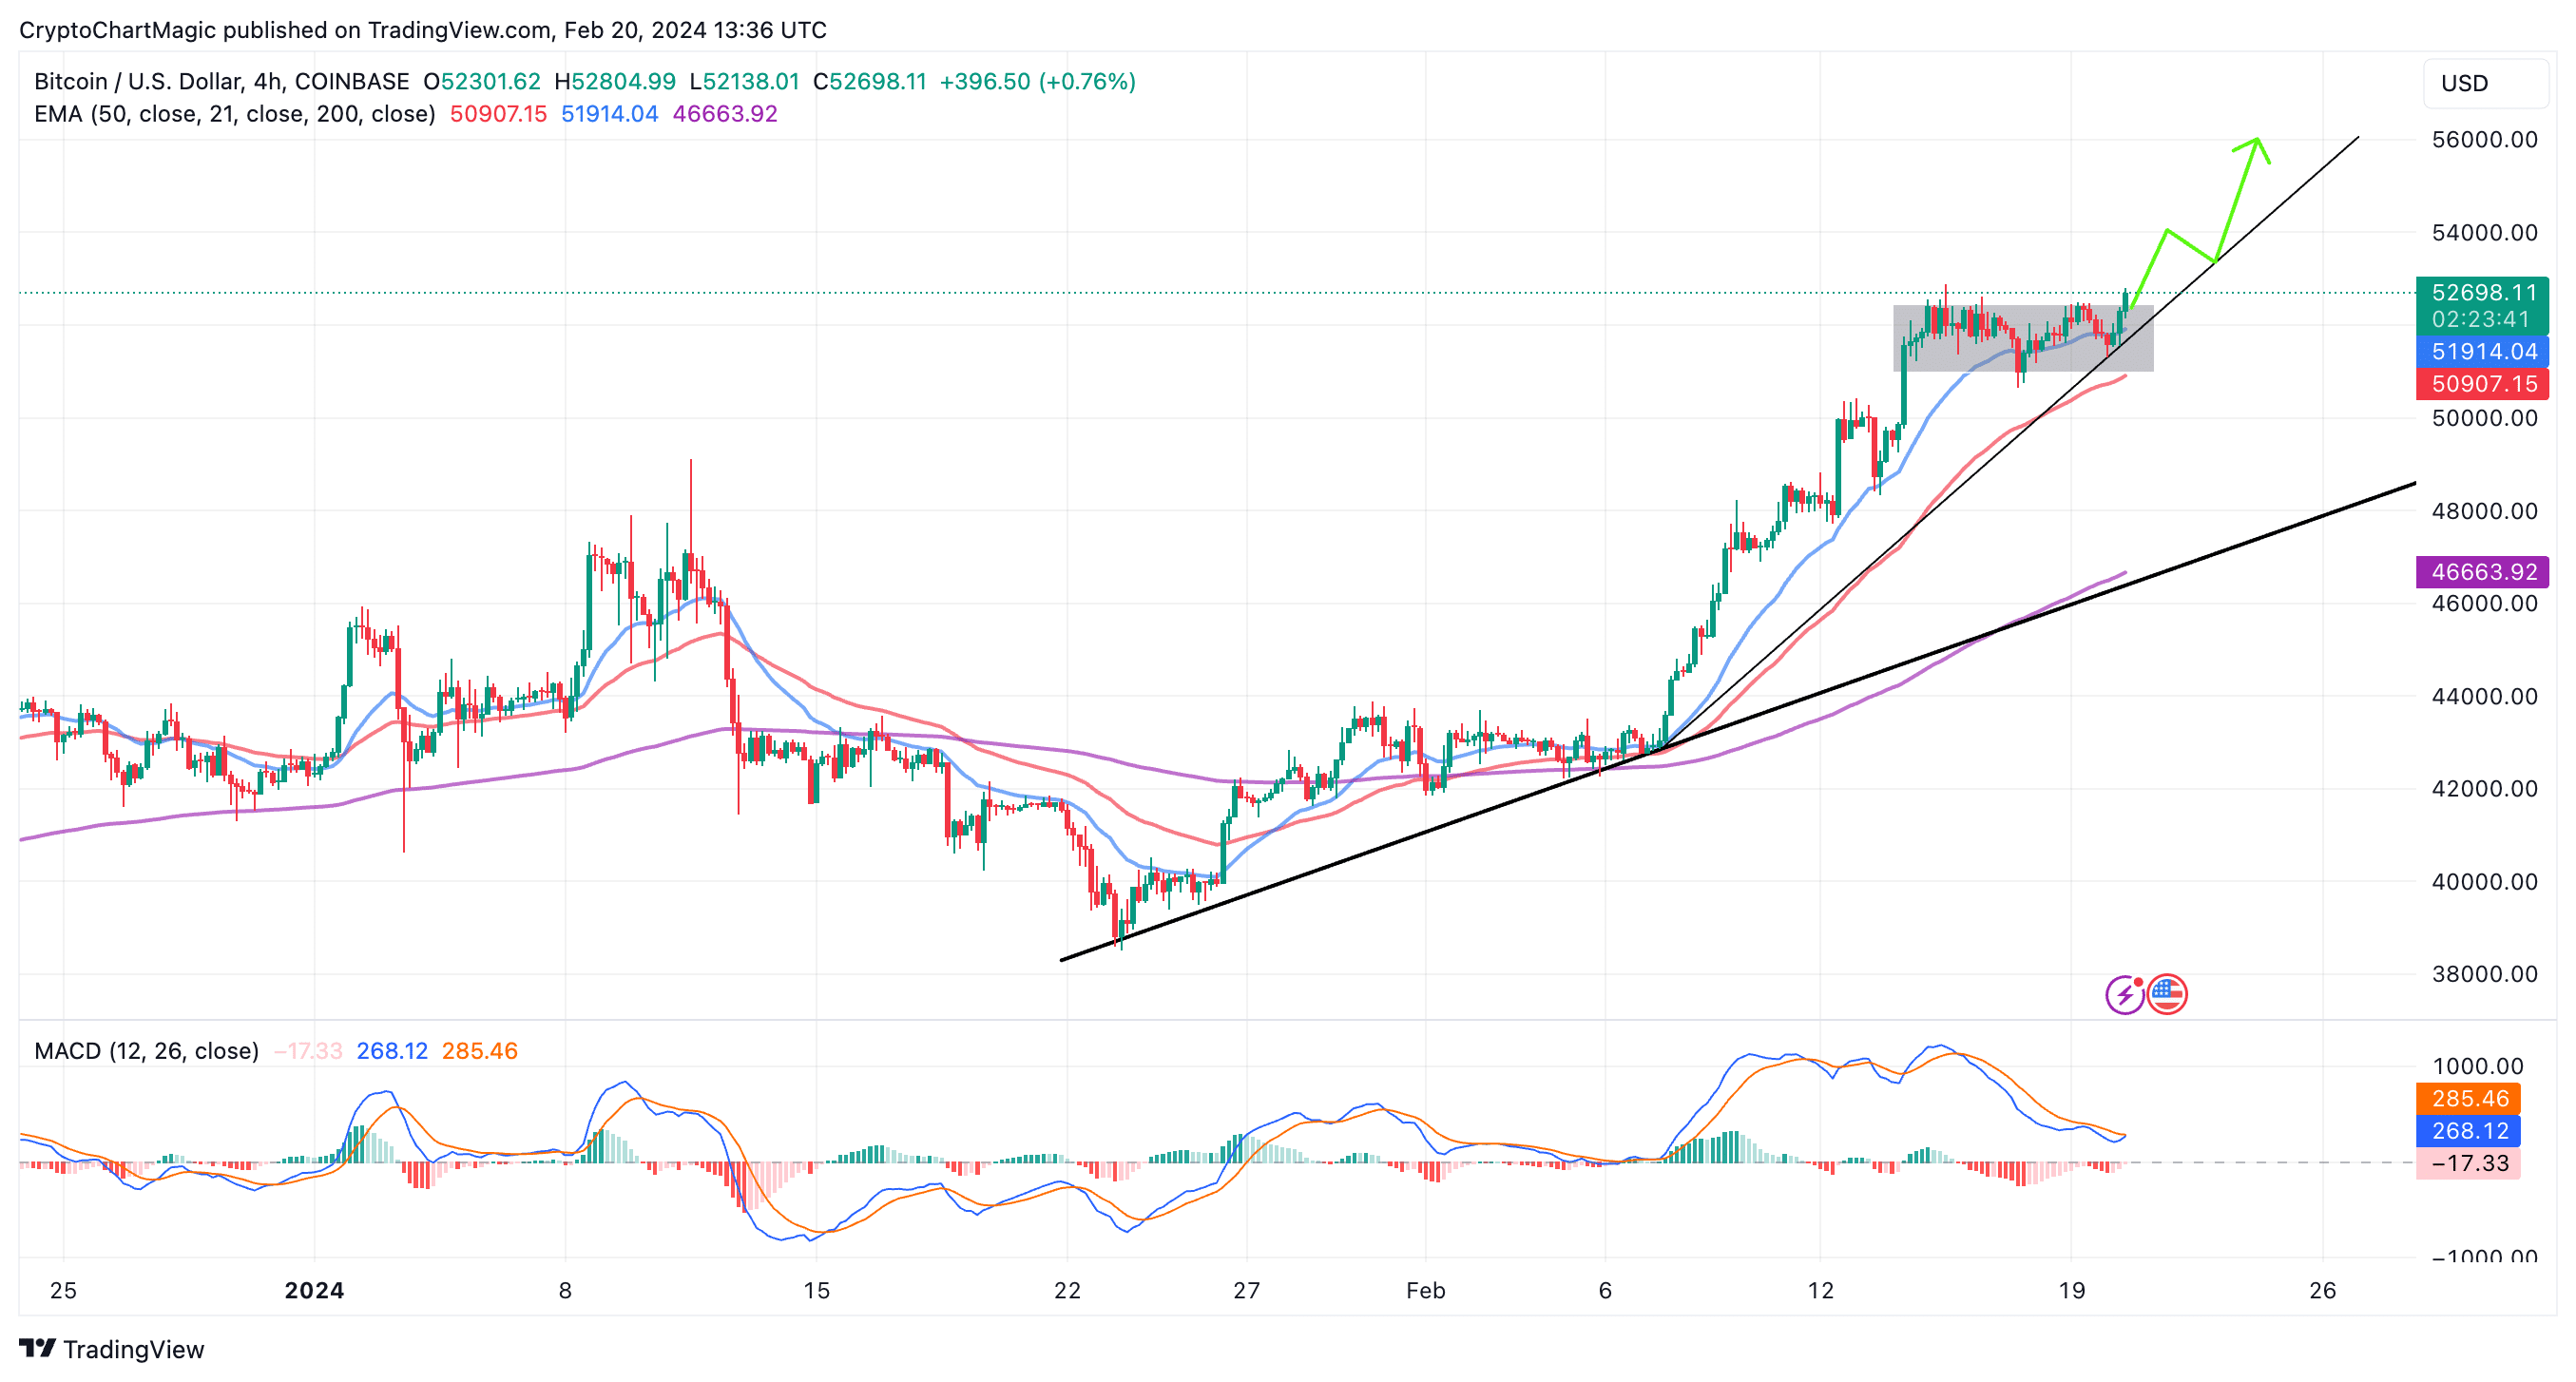2576x1382 pixels.
Task: Click the 42000.00 price axis level
Action: click(x=2484, y=788)
